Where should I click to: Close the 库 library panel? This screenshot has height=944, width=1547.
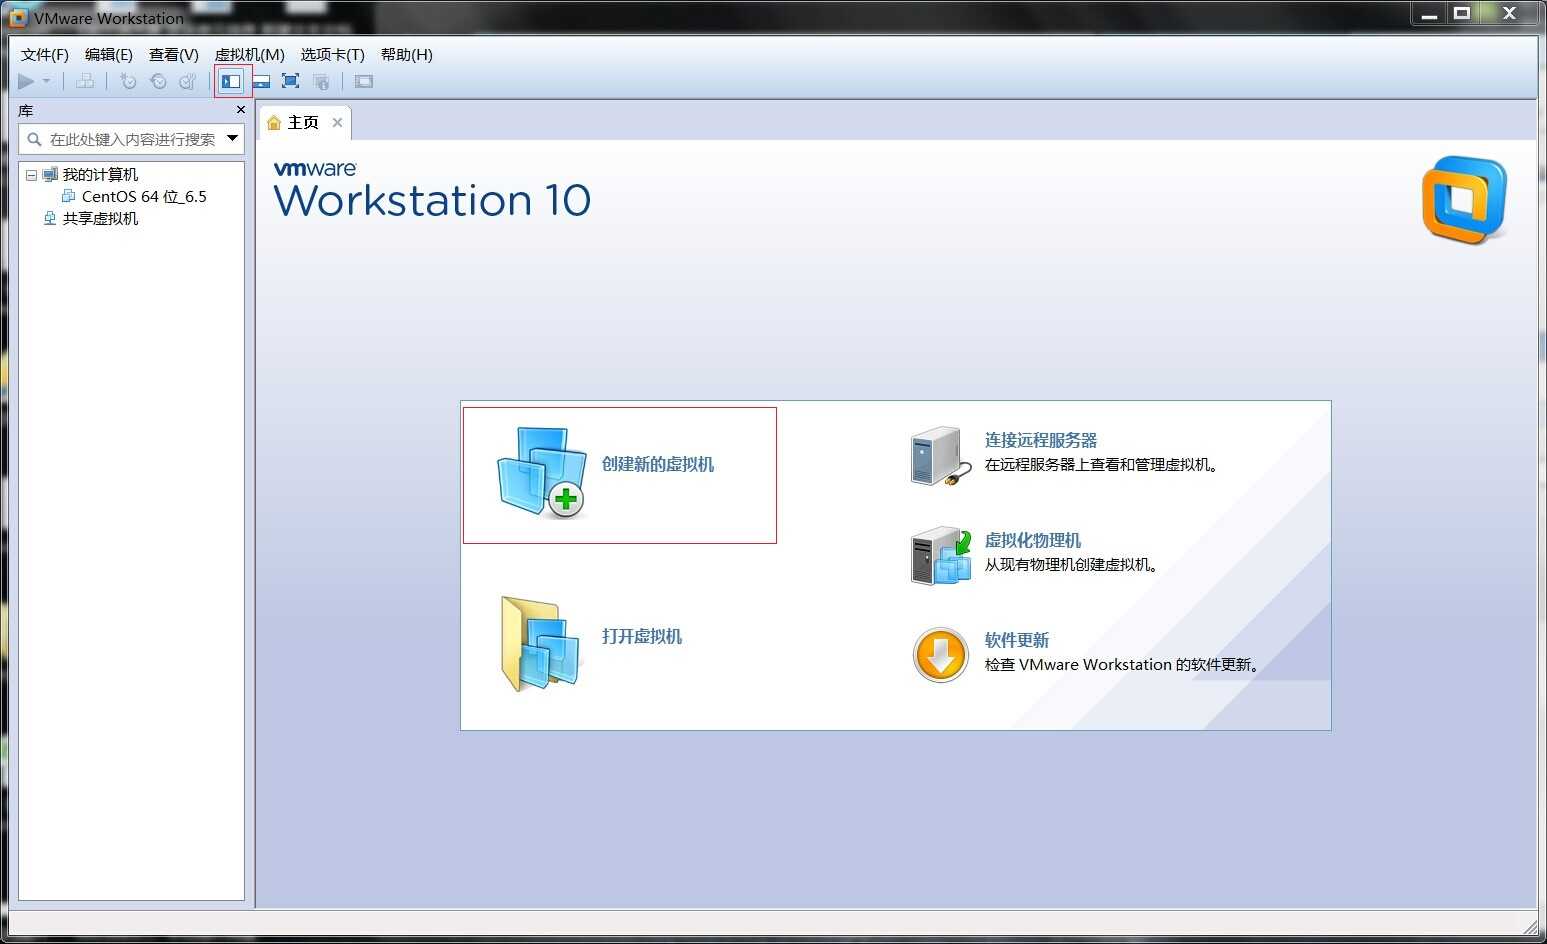click(240, 110)
